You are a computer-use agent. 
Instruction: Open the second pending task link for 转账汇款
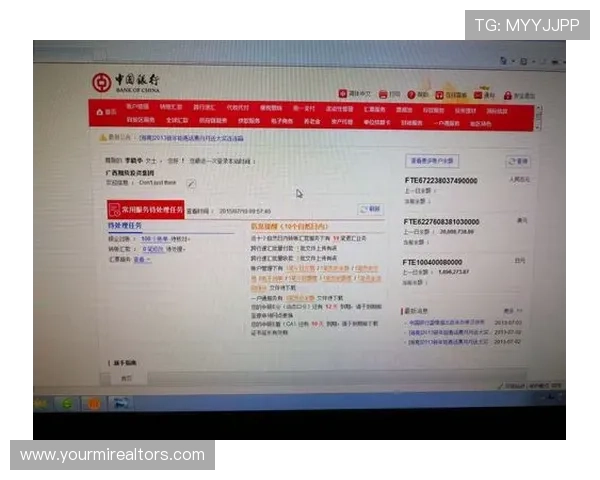(153, 249)
